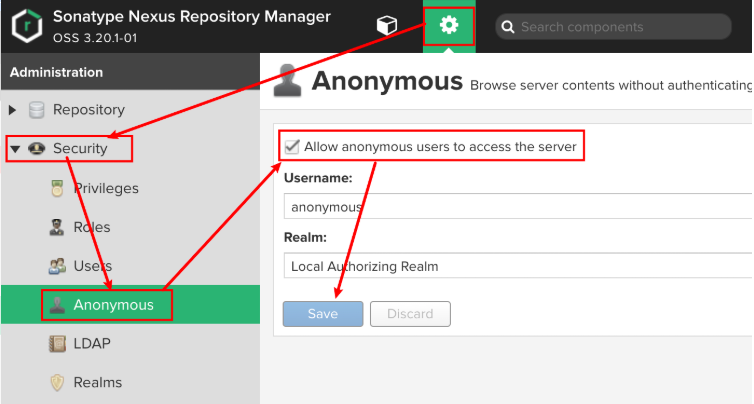Click the Administration panel header
The image size is (754, 404).
coord(130,72)
